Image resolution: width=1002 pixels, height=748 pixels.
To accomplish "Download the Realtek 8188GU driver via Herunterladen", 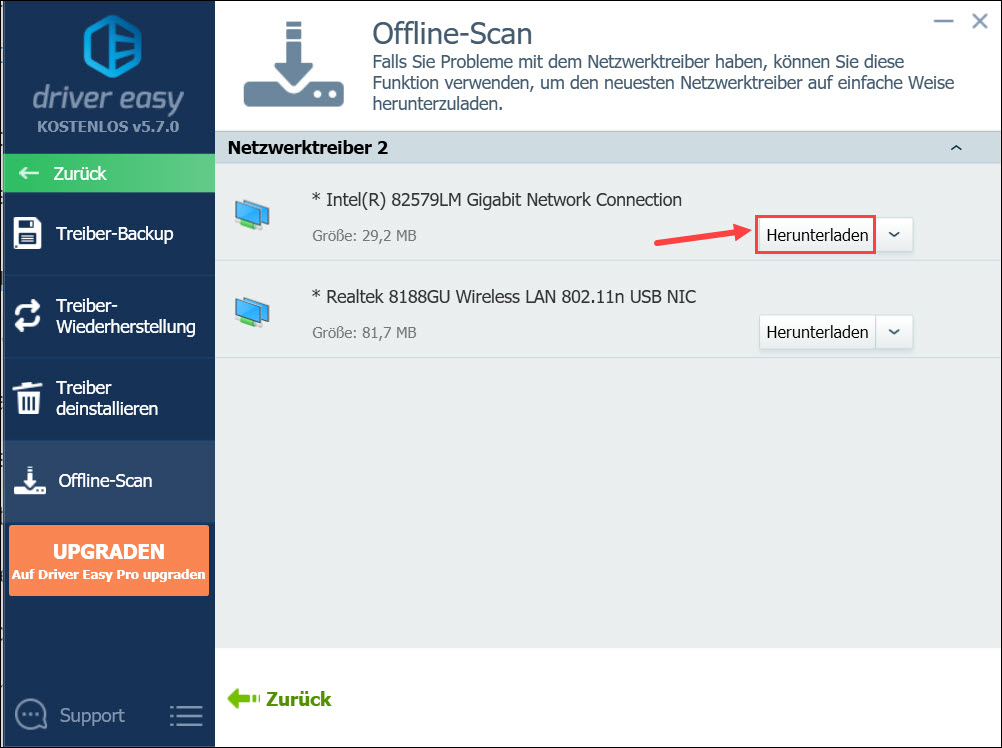I will 817,332.
